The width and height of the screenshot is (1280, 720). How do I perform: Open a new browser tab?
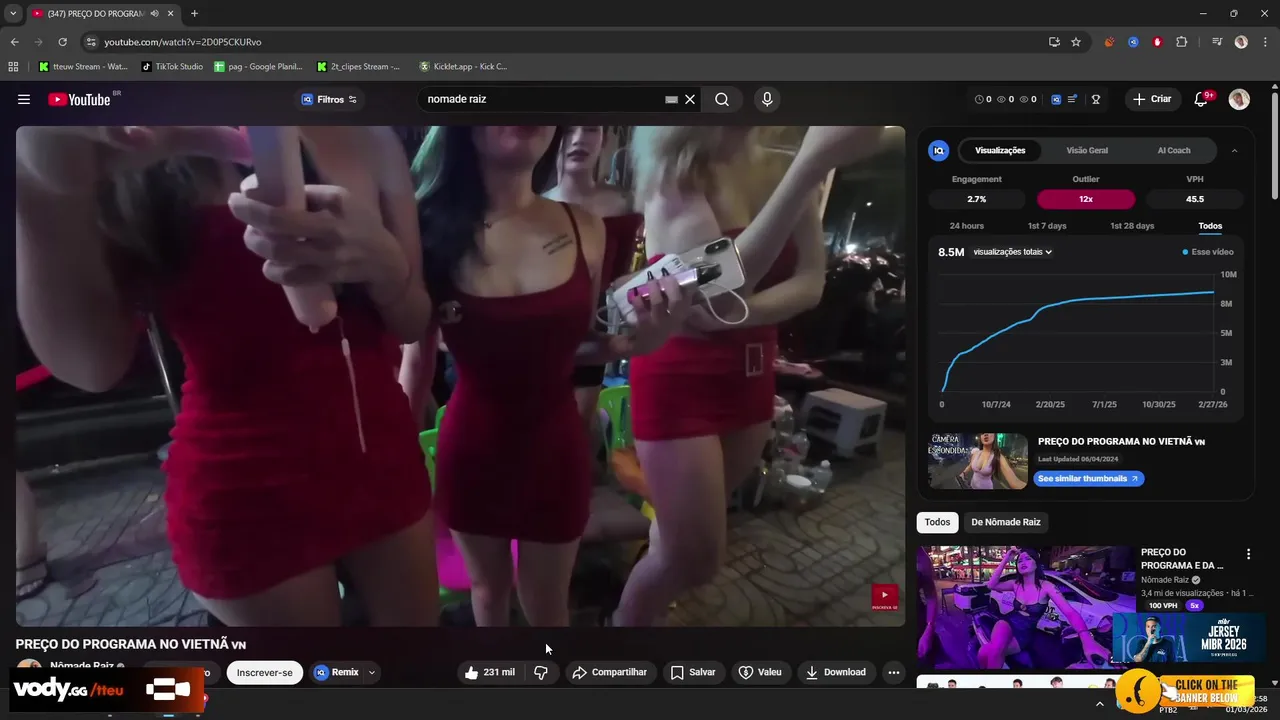194,13
